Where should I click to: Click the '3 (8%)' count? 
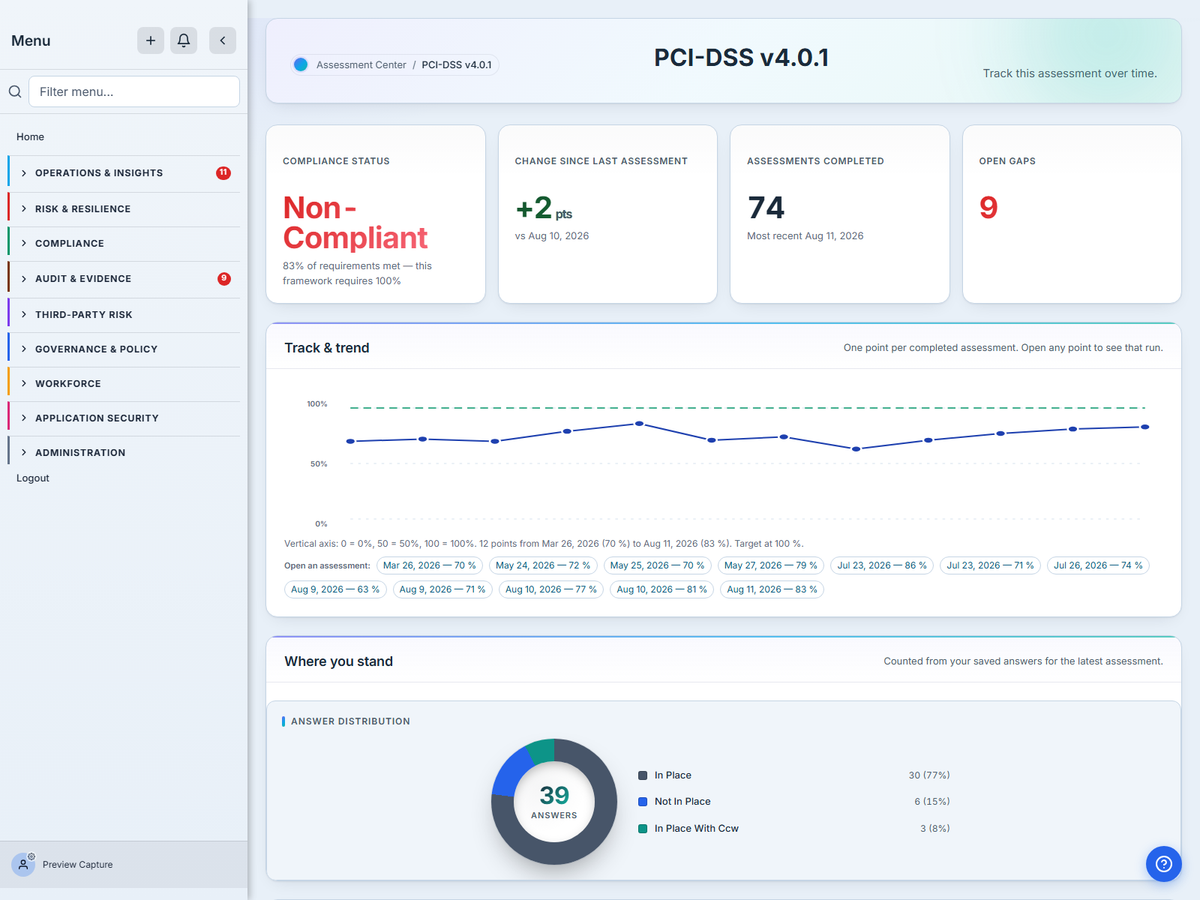(x=935, y=828)
